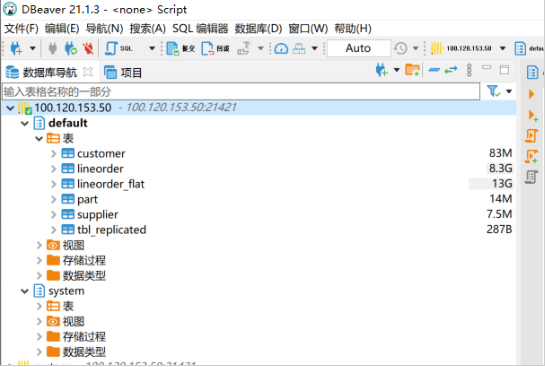Expand the 表 folder under system
Screen dimensions: 545x367
coord(39,306)
